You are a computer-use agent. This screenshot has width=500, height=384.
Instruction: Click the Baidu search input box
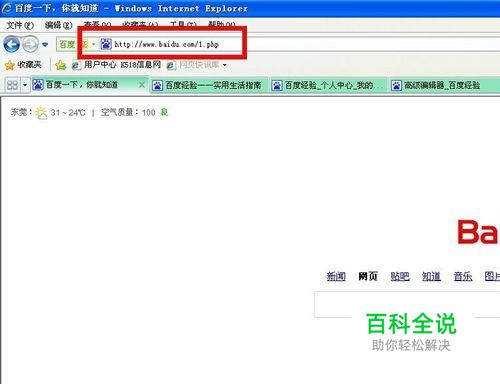click(407, 304)
